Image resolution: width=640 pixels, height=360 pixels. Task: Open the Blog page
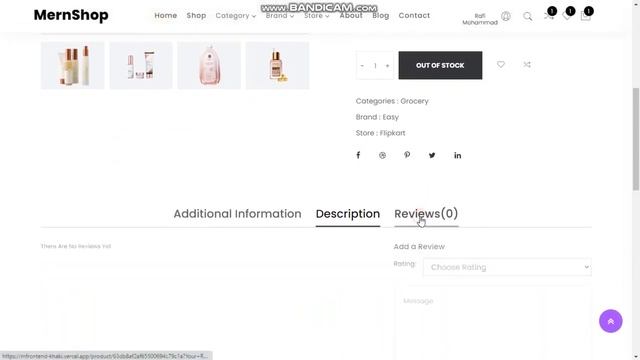click(380, 16)
